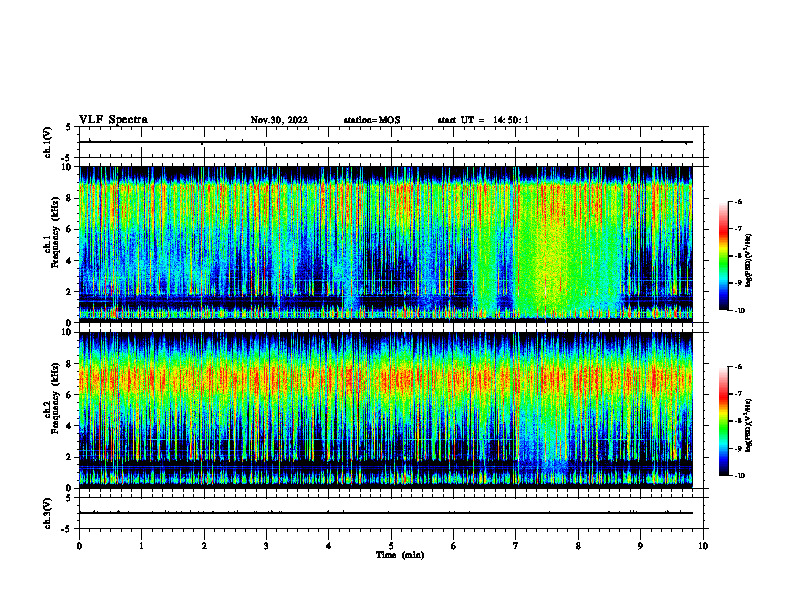
Task: Click the ch.1 spectrogram color scale bar
Action: (723, 256)
